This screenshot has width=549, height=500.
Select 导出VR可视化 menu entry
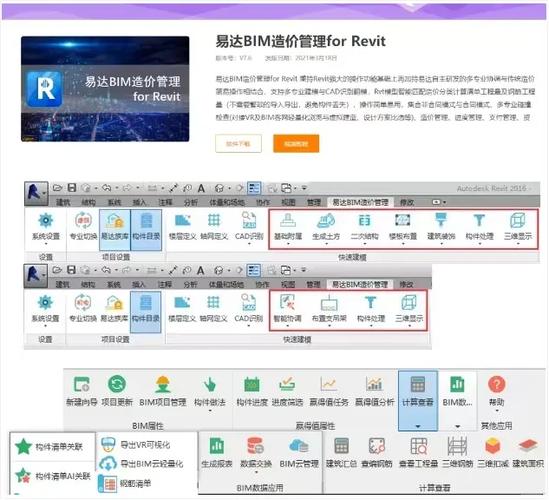click(135, 445)
